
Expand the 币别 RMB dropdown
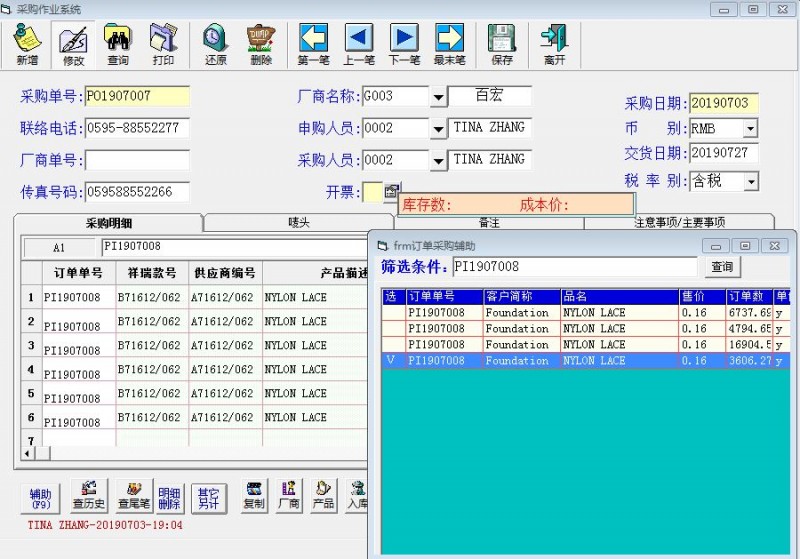[x=750, y=129]
